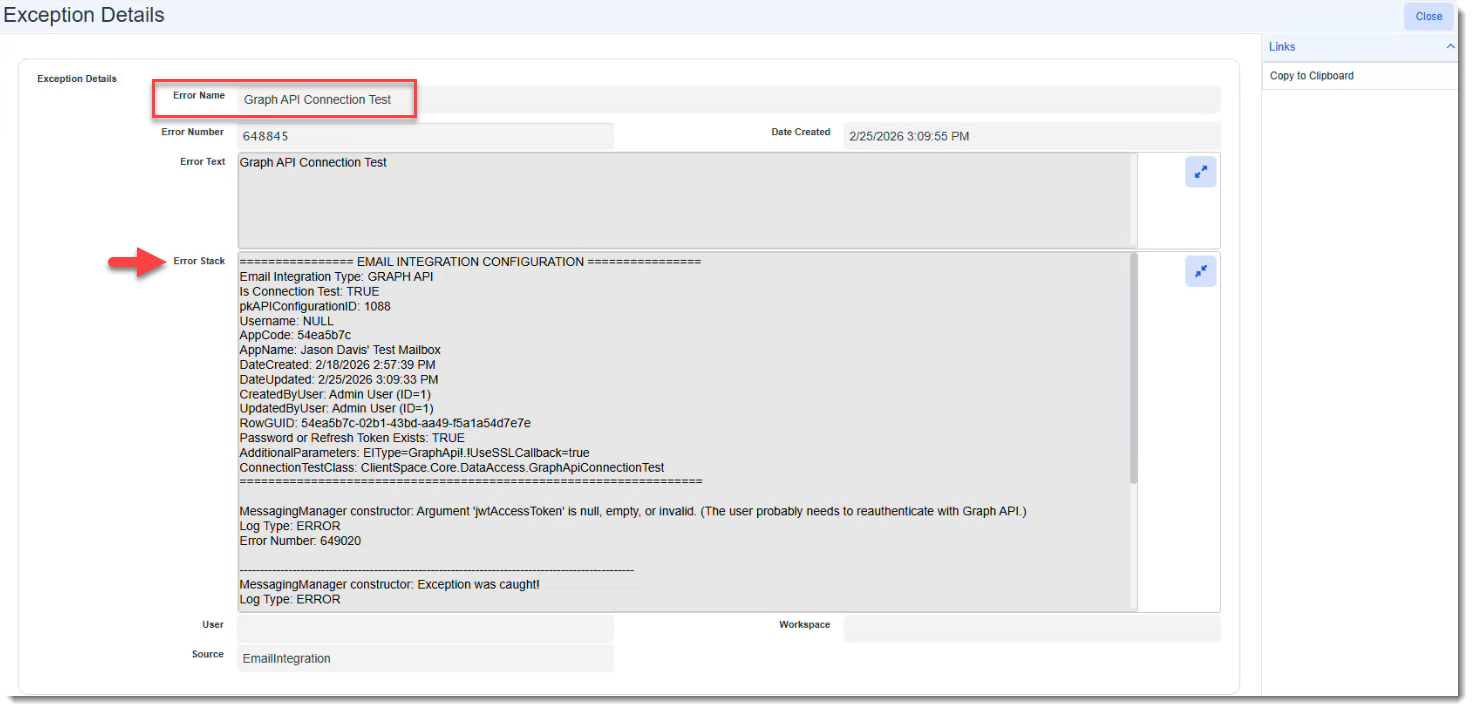Viewport: 1473px width, 711px height.
Task: Click the Links panel header title
Action: point(1282,47)
